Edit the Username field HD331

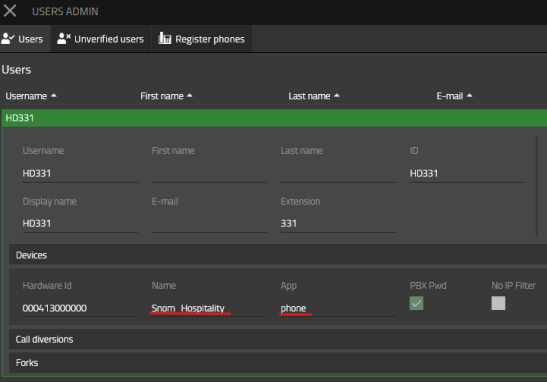point(80,173)
